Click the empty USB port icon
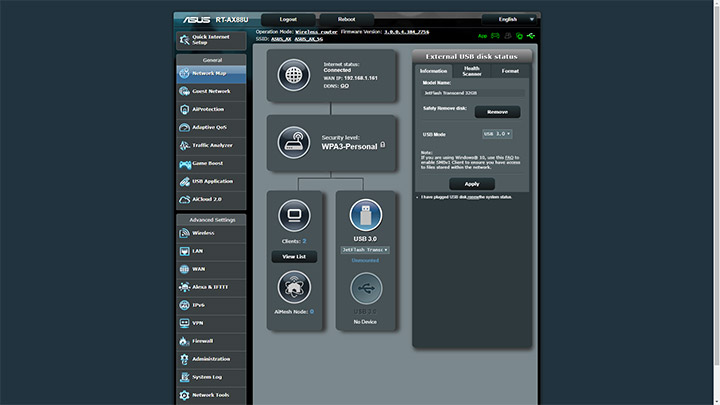Screen dimensions: 720x405 pos(365,289)
